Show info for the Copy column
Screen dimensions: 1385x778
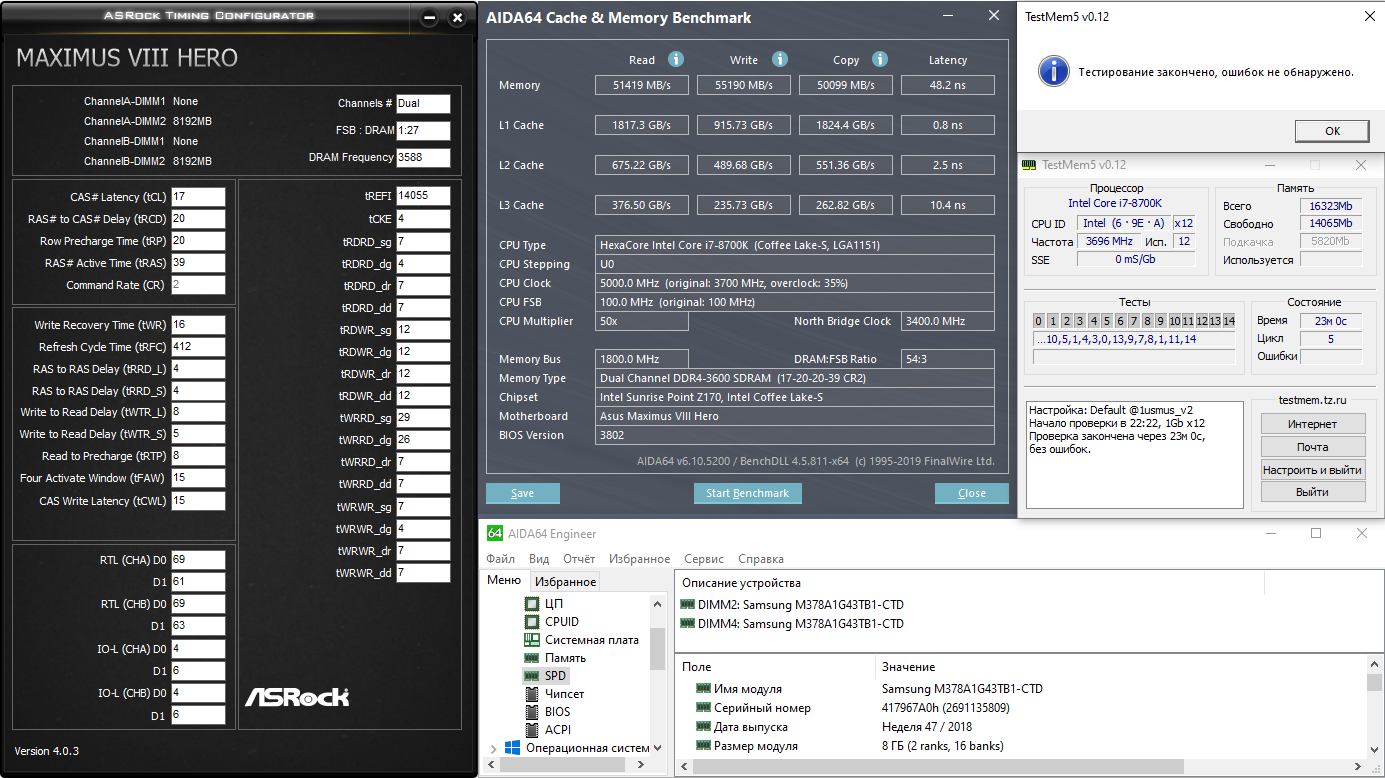(880, 59)
